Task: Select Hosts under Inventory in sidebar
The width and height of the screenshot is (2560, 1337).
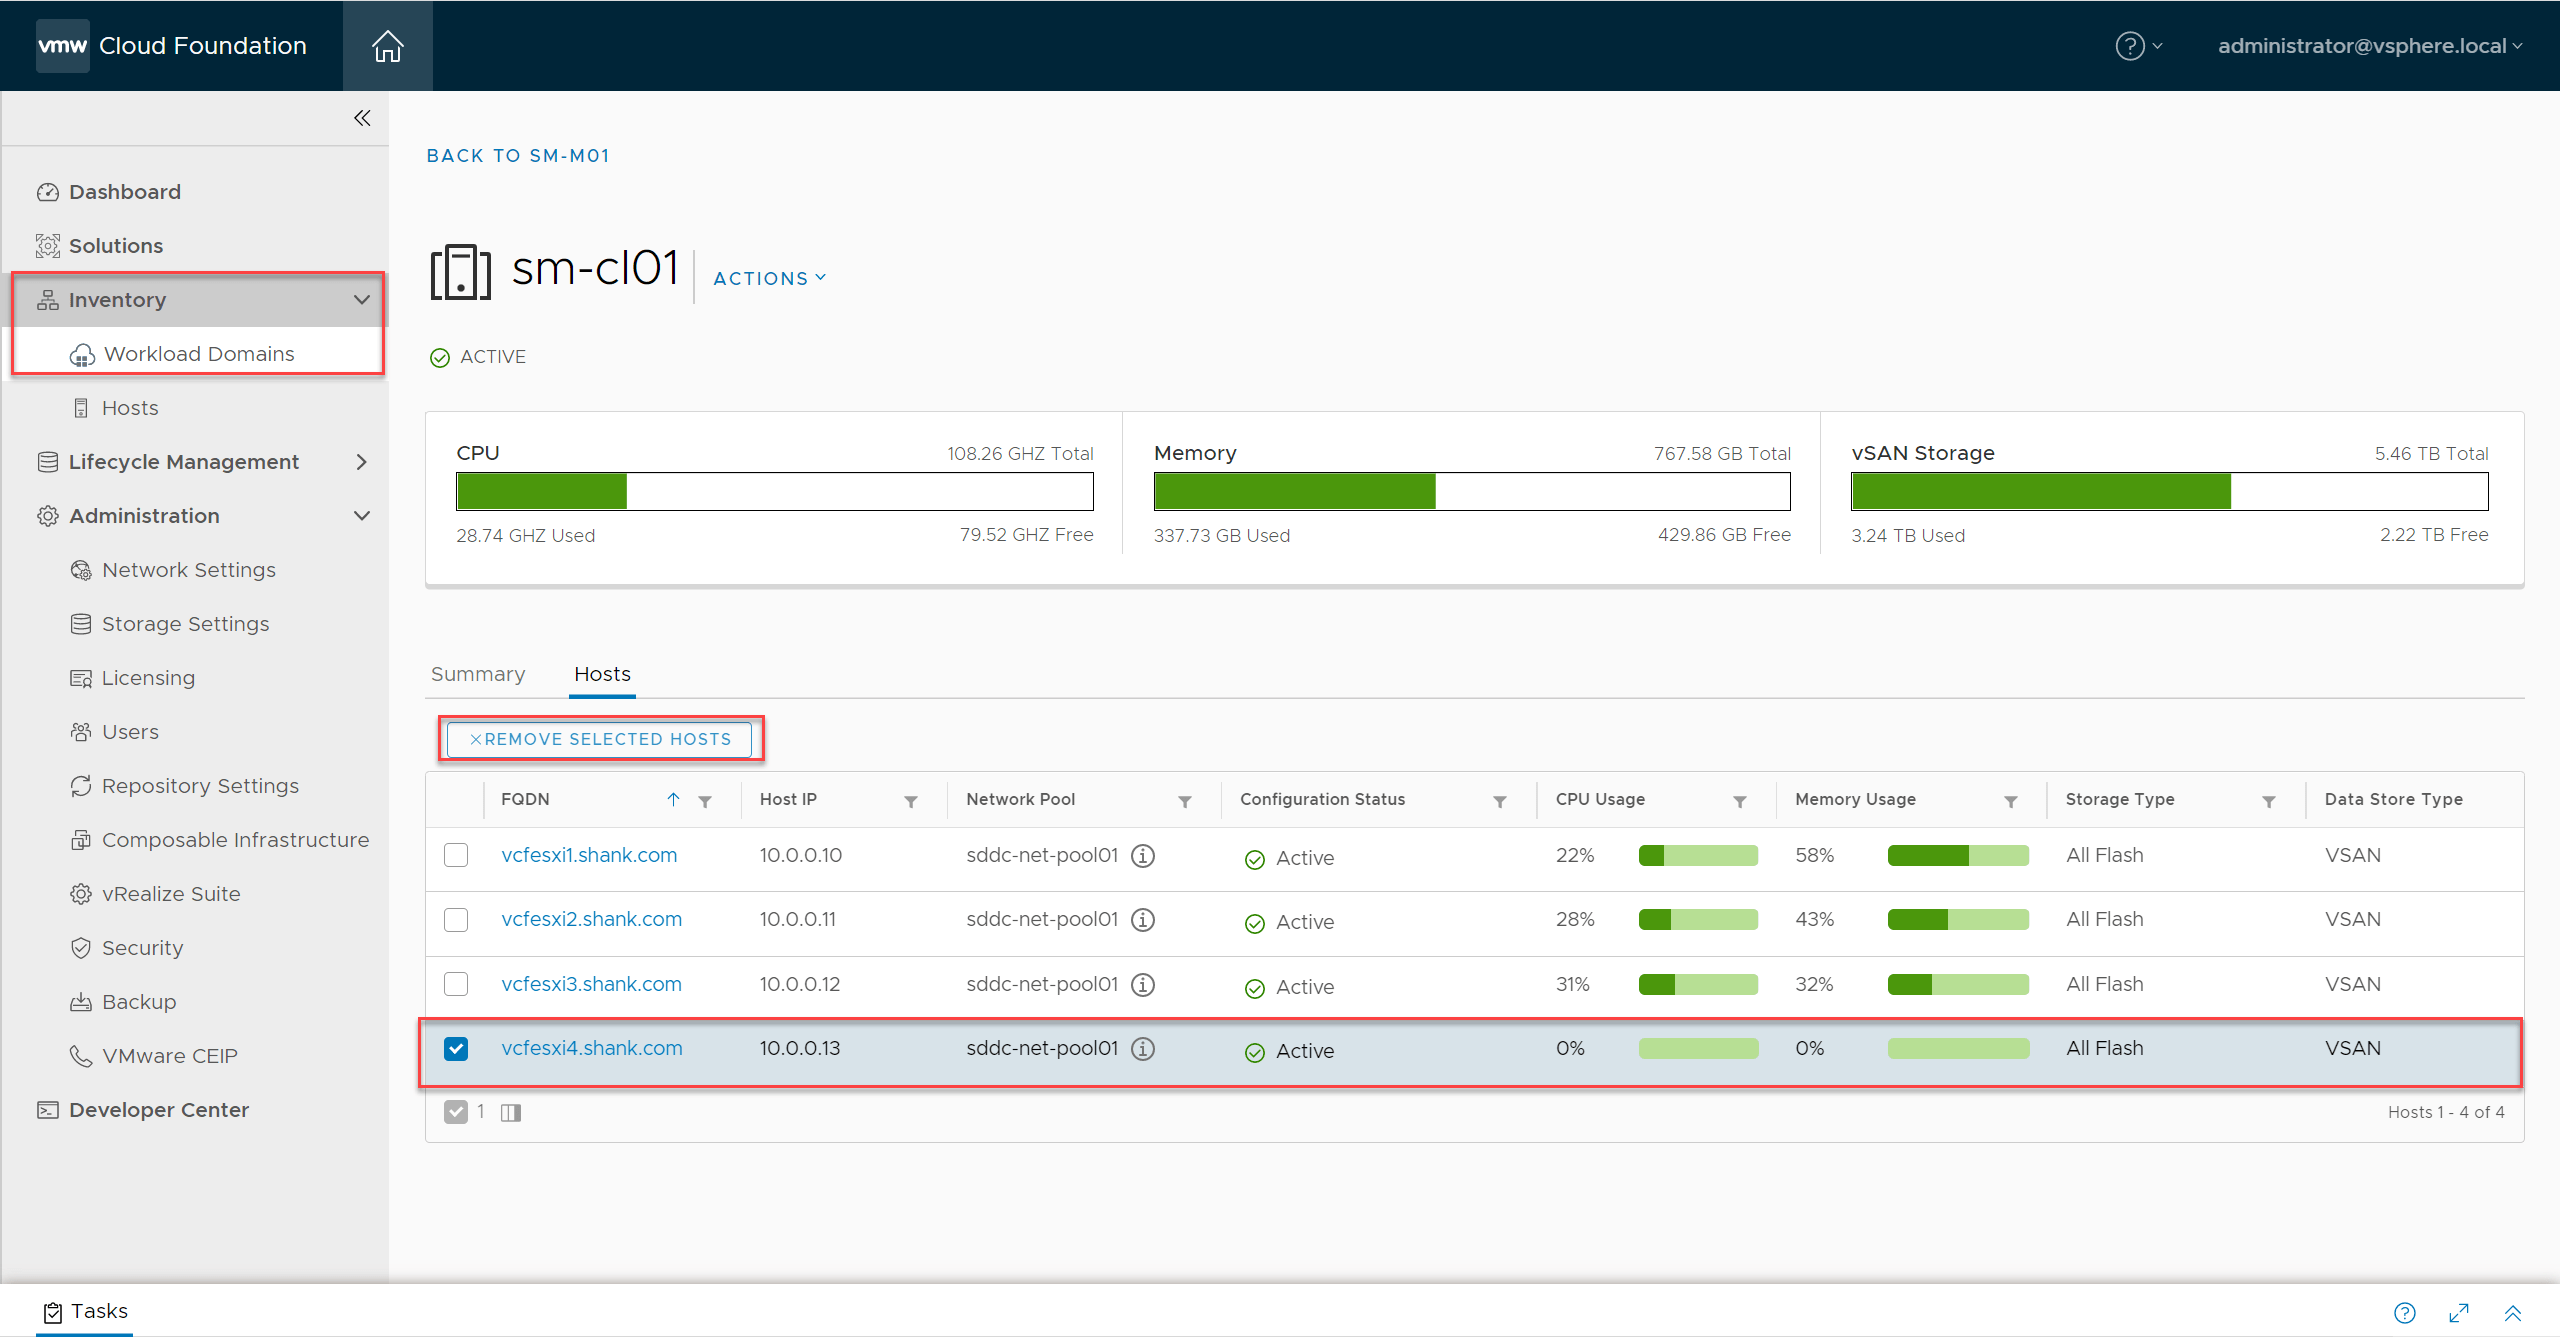Action: (130, 408)
